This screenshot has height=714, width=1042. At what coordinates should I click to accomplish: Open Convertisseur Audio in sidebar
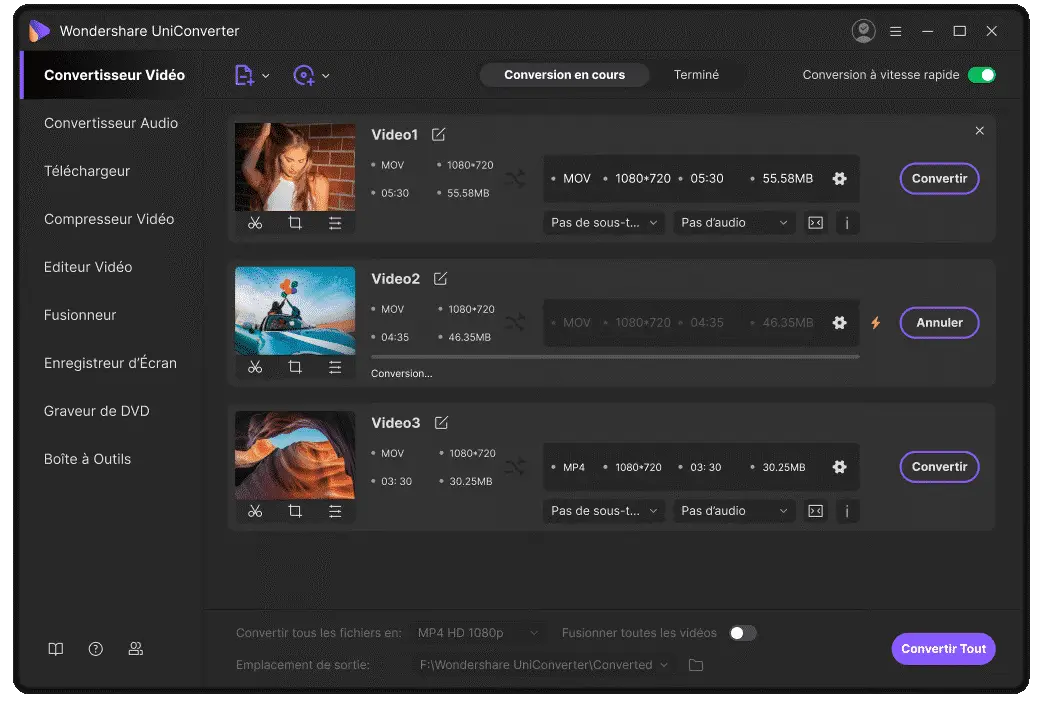(111, 123)
